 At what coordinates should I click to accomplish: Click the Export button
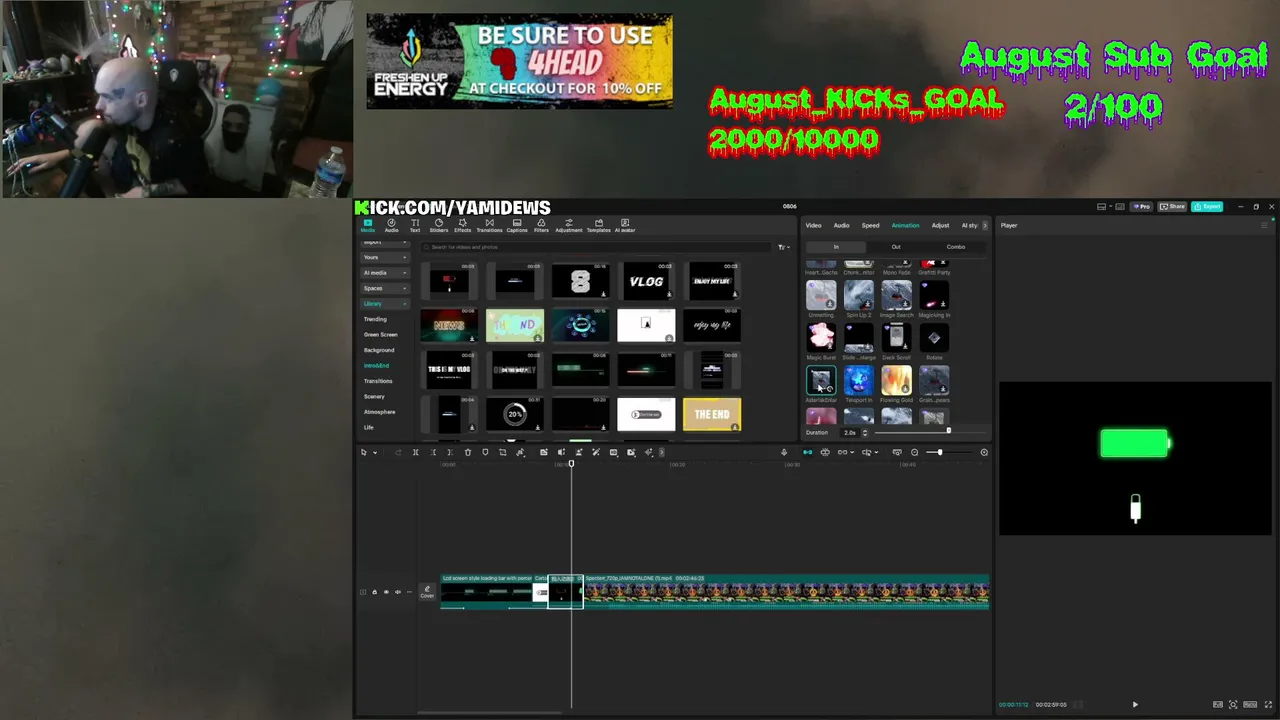[x=1208, y=207]
